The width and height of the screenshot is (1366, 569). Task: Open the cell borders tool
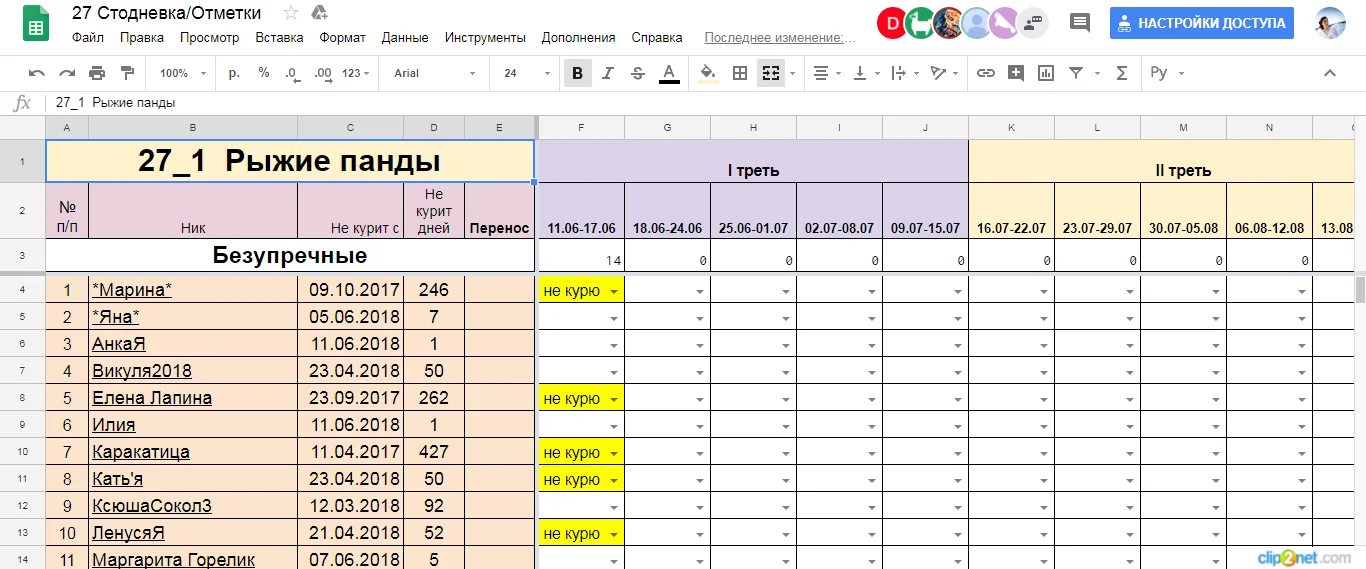(740, 73)
